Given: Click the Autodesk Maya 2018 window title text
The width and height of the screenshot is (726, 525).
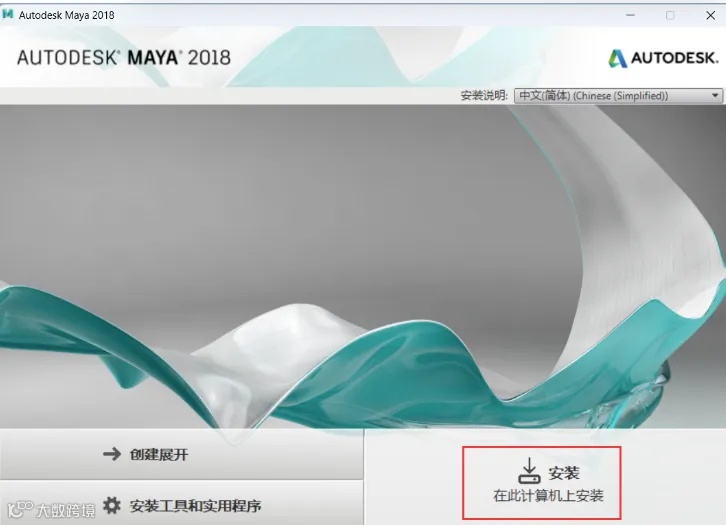Looking at the screenshot, I should pyautogui.click(x=67, y=15).
